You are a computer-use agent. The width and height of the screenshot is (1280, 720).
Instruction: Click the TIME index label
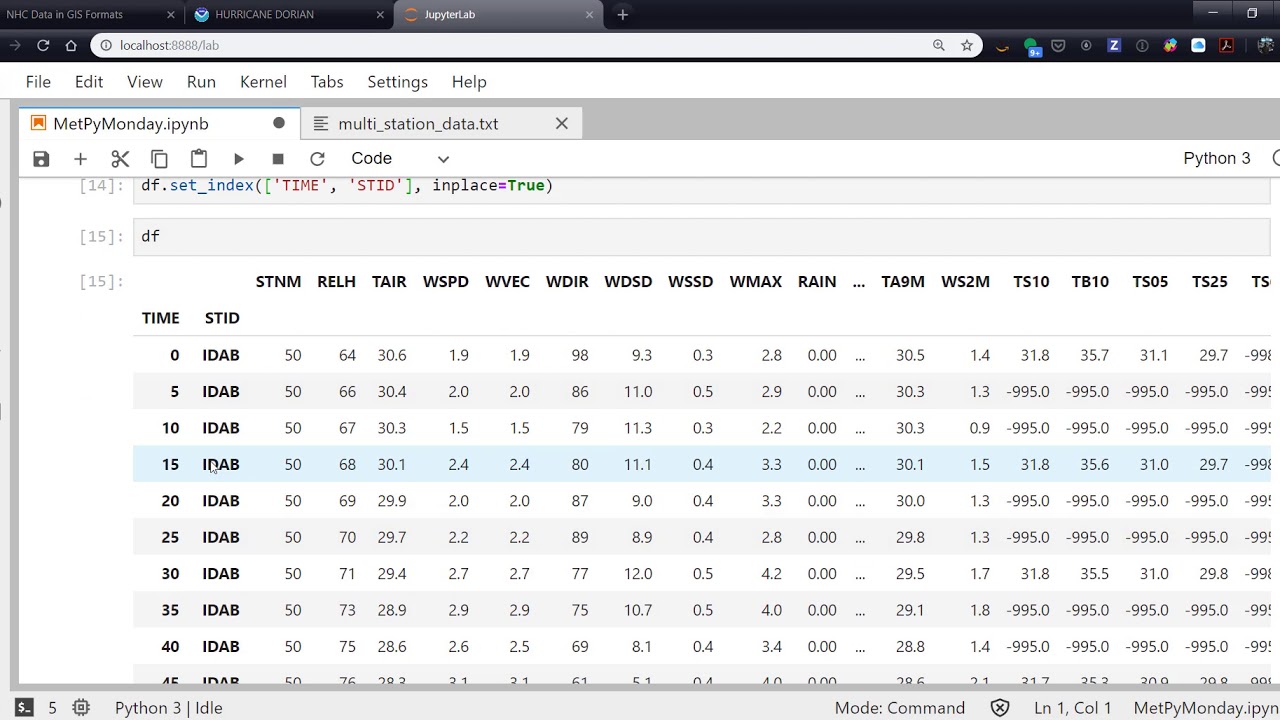point(160,318)
